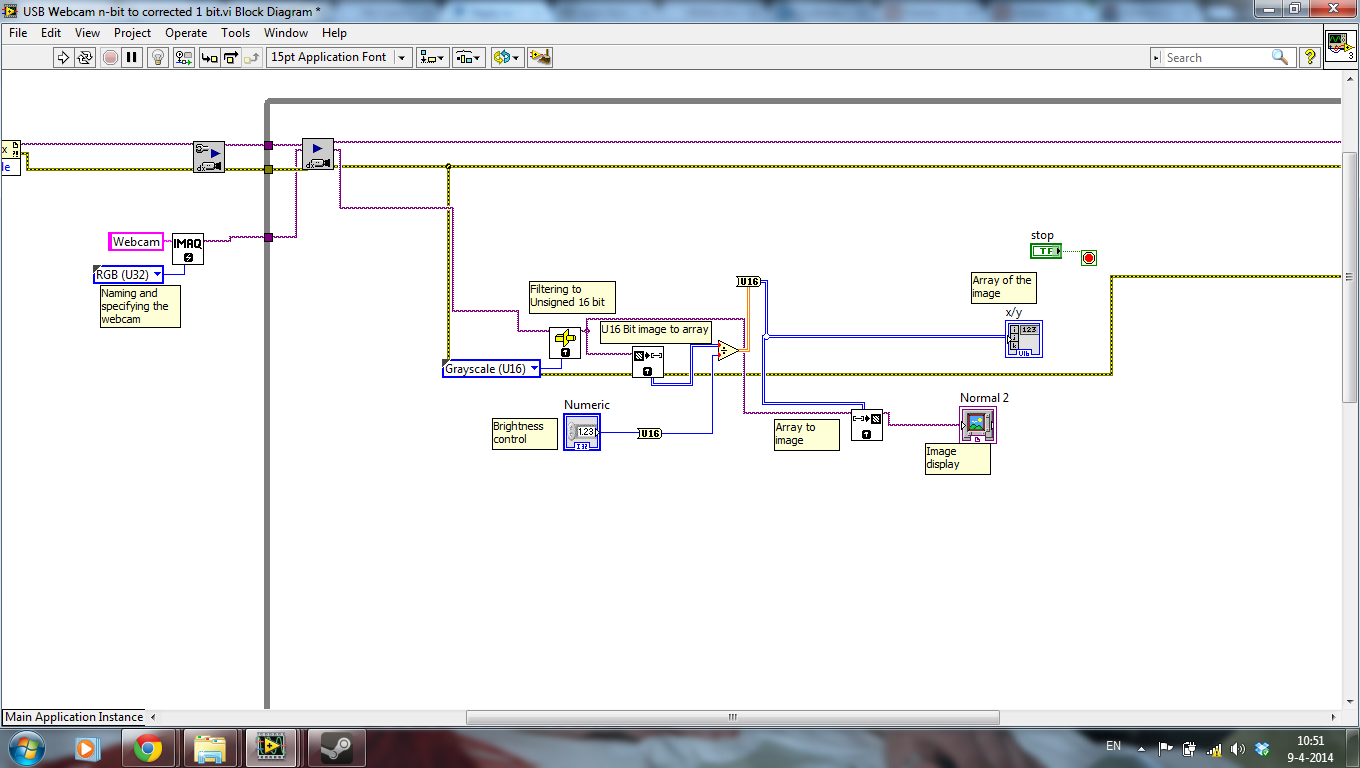Image resolution: width=1360 pixels, height=768 pixels.
Task: Toggle the stop boolean TF terminal
Action: click(x=1046, y=251)
